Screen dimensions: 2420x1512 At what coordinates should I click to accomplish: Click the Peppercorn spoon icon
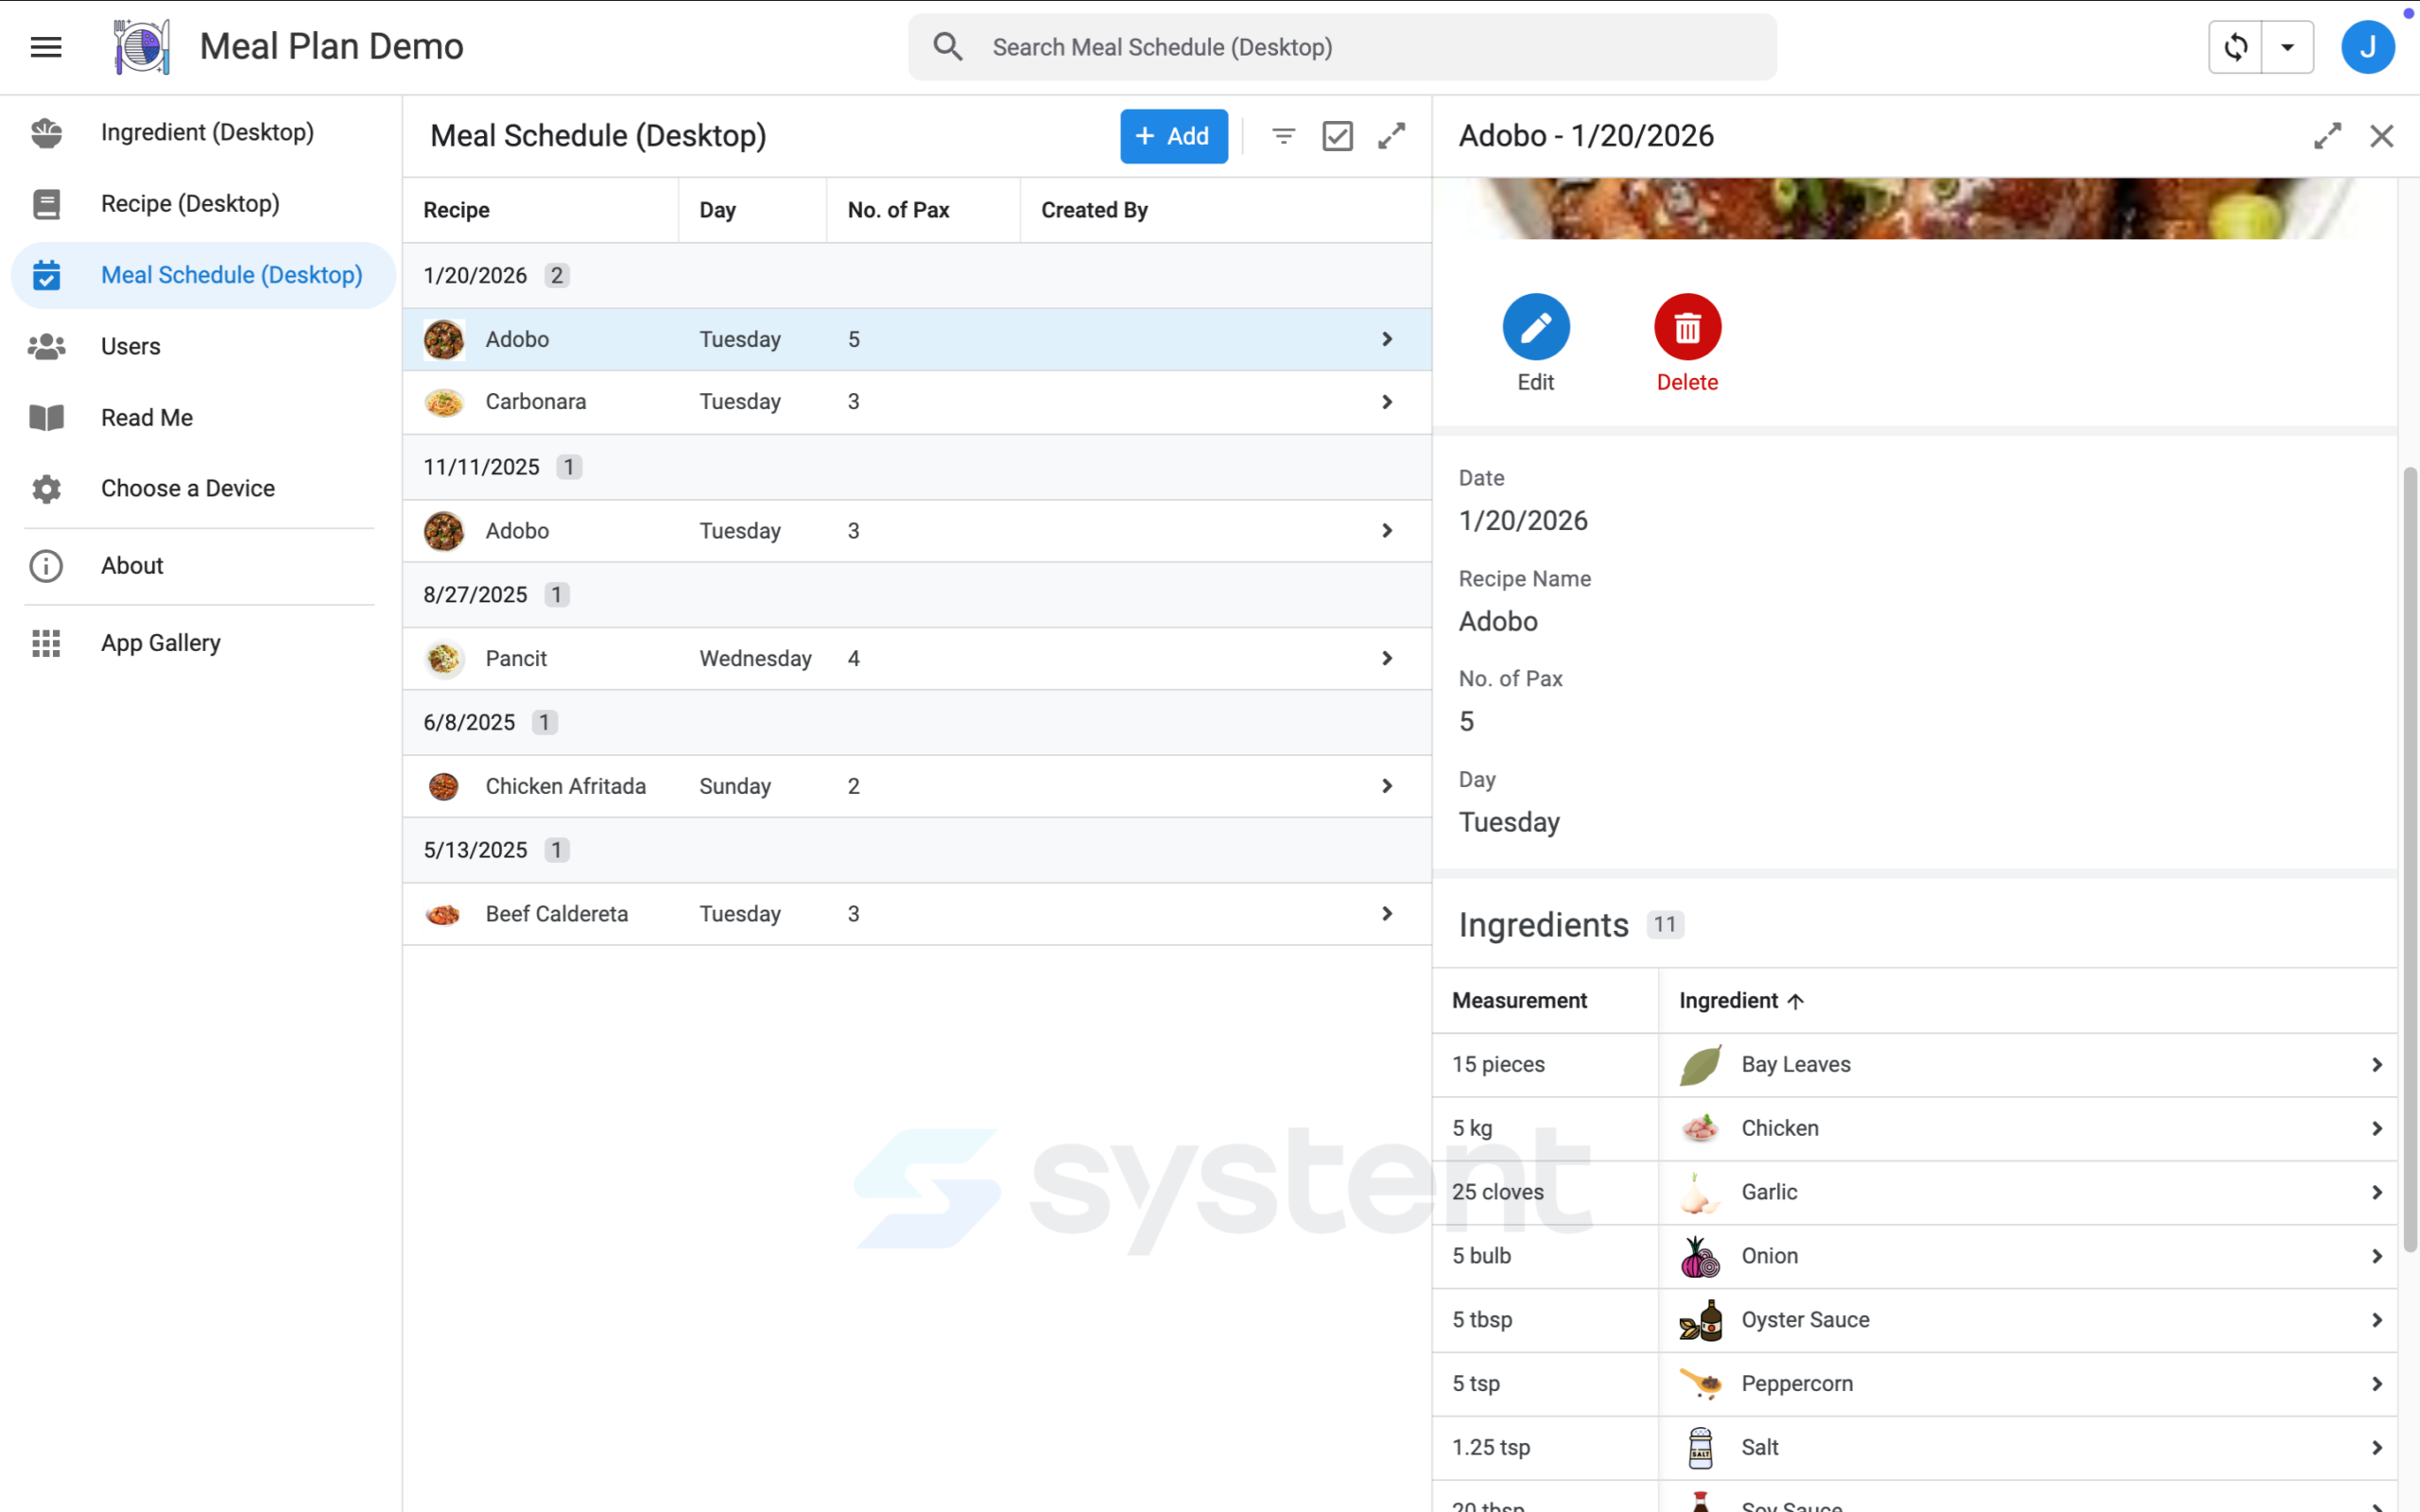[x=1700, y=1384]
